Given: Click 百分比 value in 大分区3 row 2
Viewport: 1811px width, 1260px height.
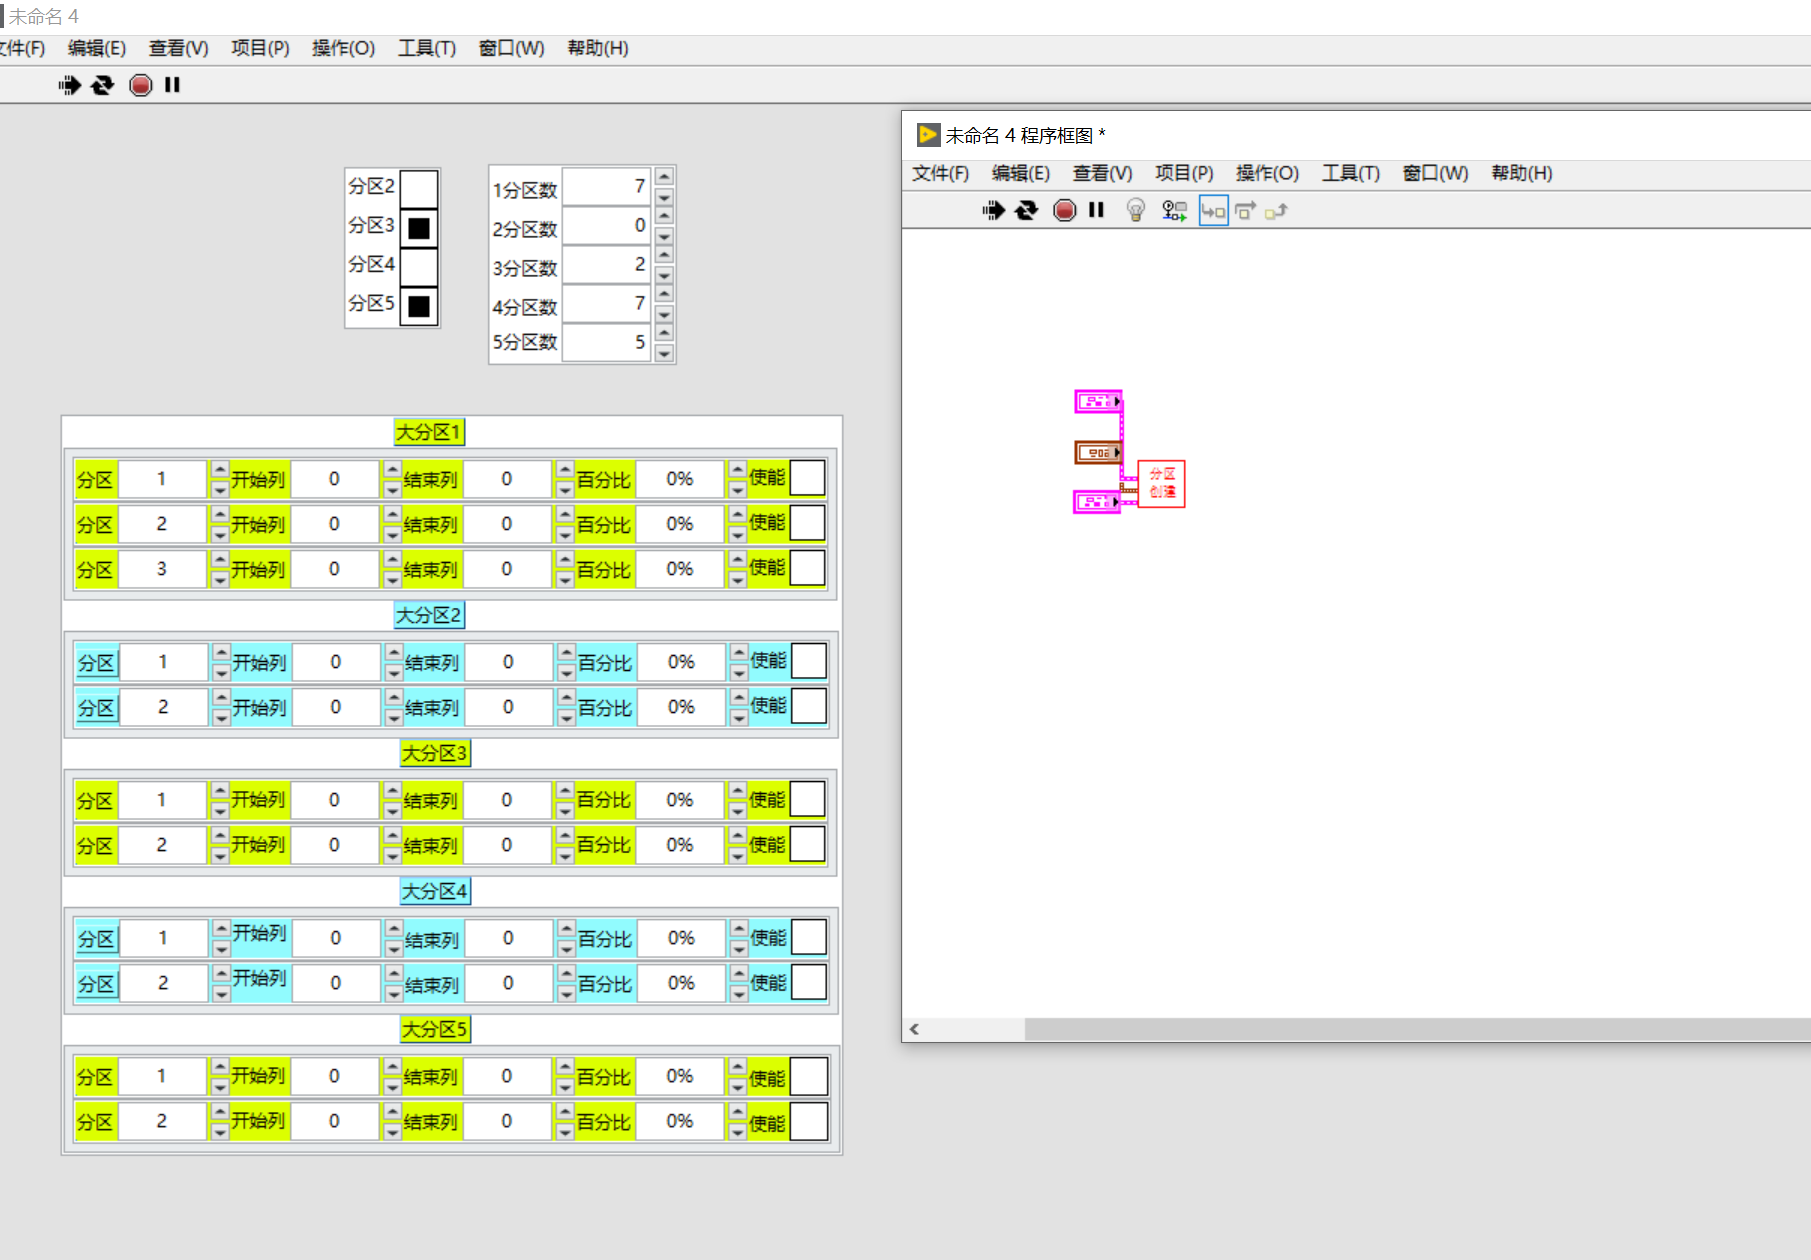Looking at the screenshot, I should [x=680, y=845].
